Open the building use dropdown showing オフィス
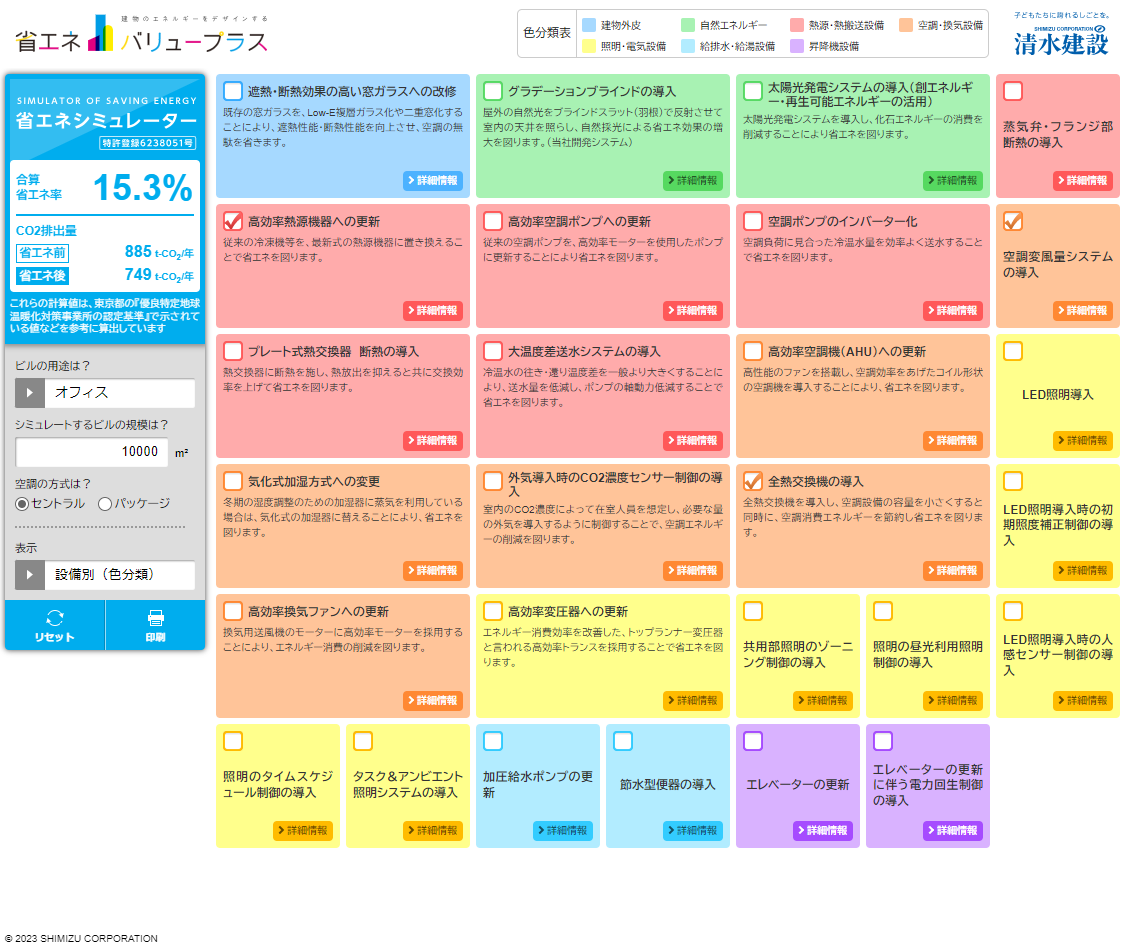This screenshot has height=943, width=1127. tap(105, 393)
